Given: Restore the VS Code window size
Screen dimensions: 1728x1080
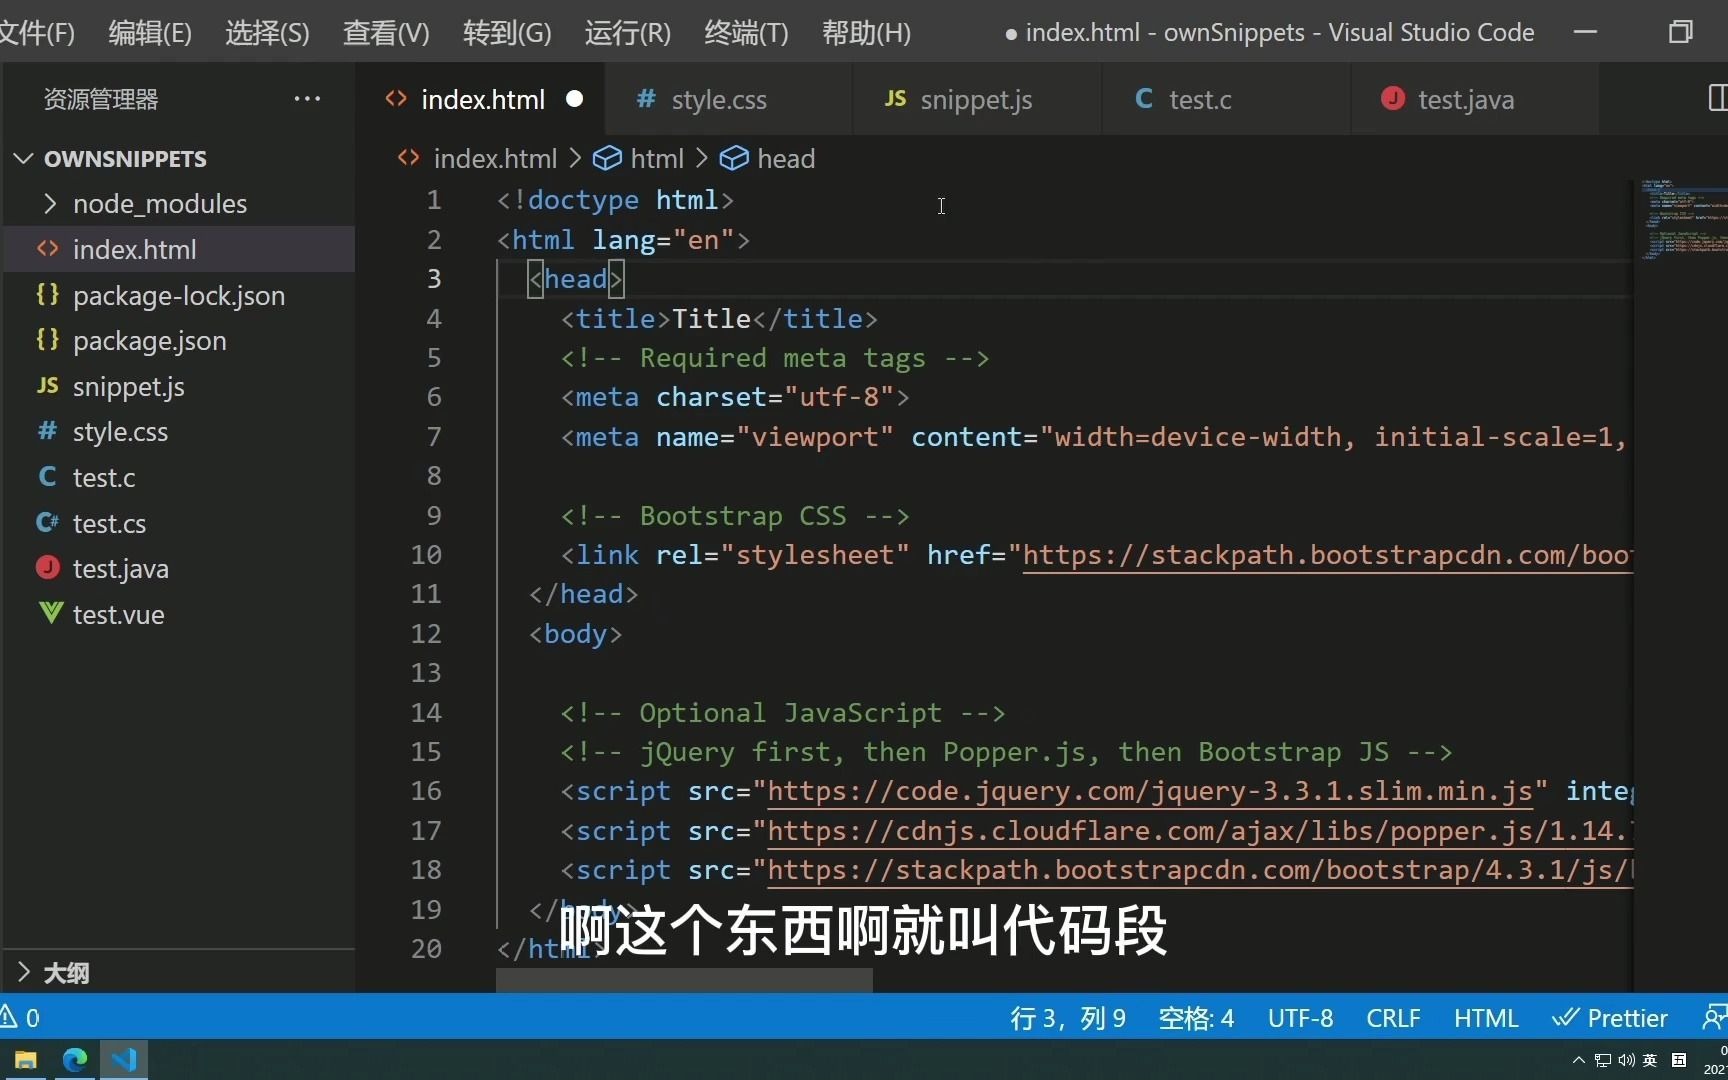Looking at the screenshot, I should click(1681, 32).
